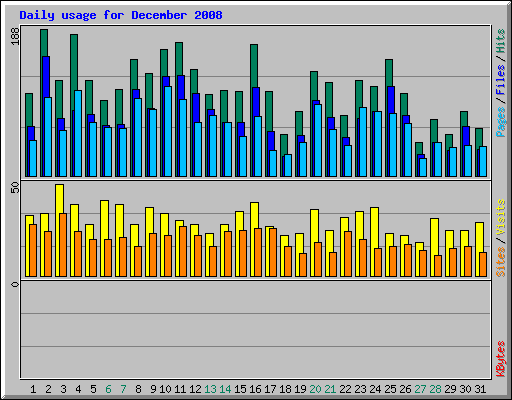Click the green weekend day label '21'
The height and width of the screenshot is (400, 512).
coord(330,389)
